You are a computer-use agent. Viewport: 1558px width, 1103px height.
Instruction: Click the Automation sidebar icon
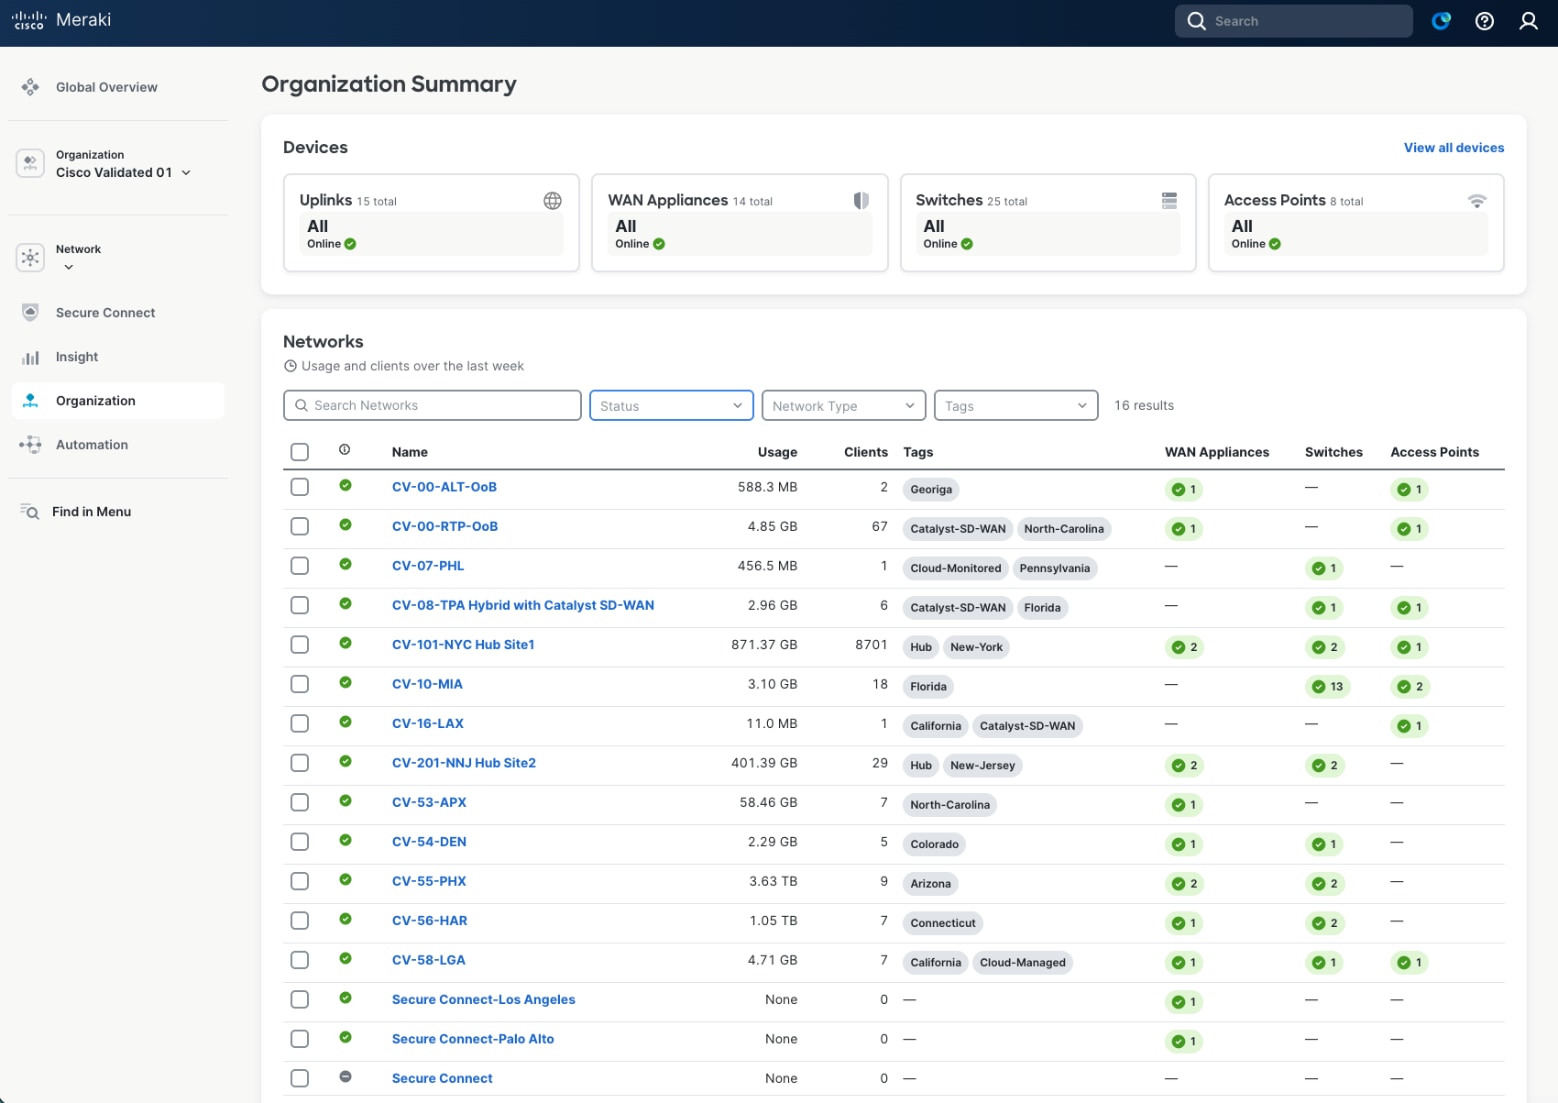tap(30, 445)
